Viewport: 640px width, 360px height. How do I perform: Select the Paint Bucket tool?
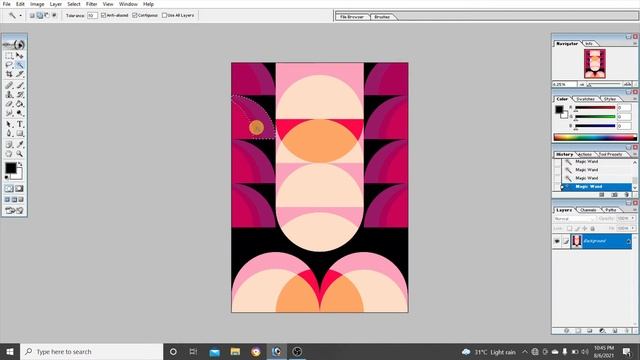(x=20, y=104)
